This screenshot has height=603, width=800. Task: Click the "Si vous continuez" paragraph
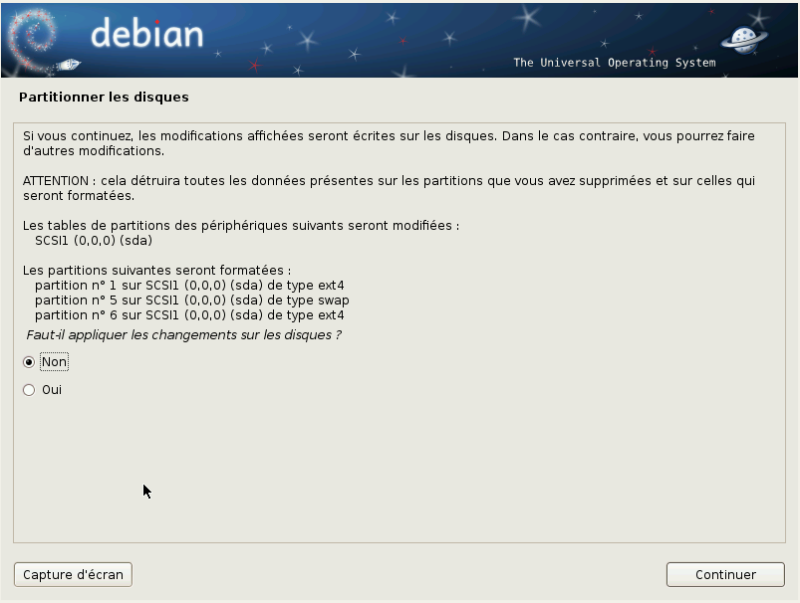coord(389,143)
